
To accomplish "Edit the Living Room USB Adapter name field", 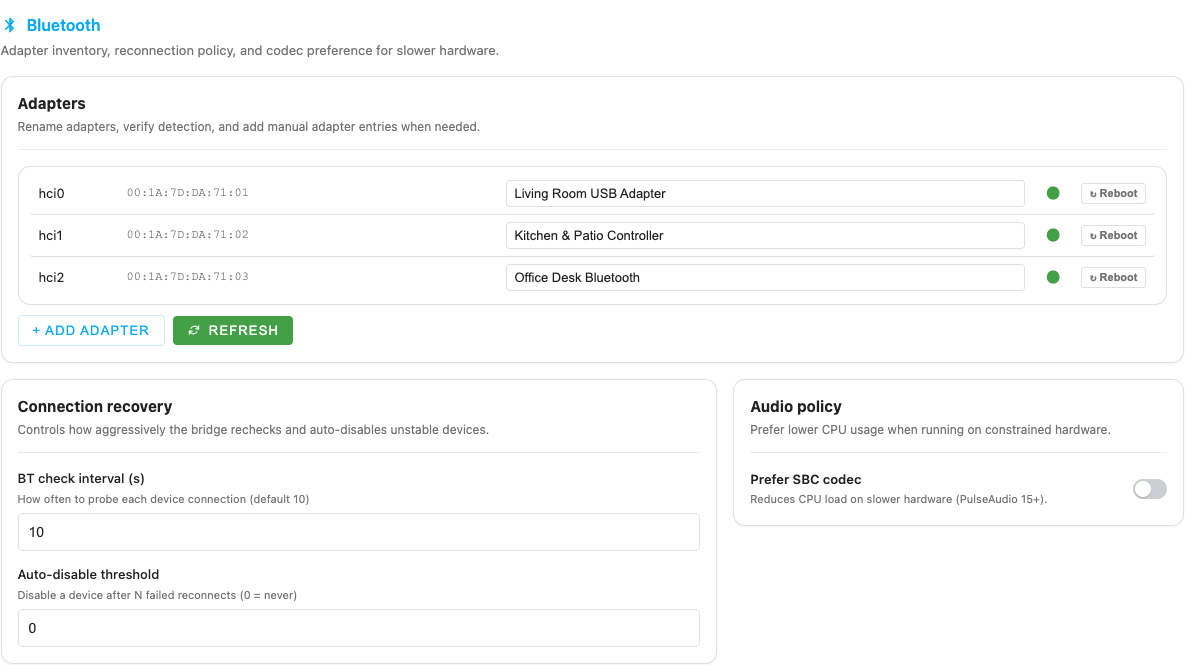I will point(764,193).
